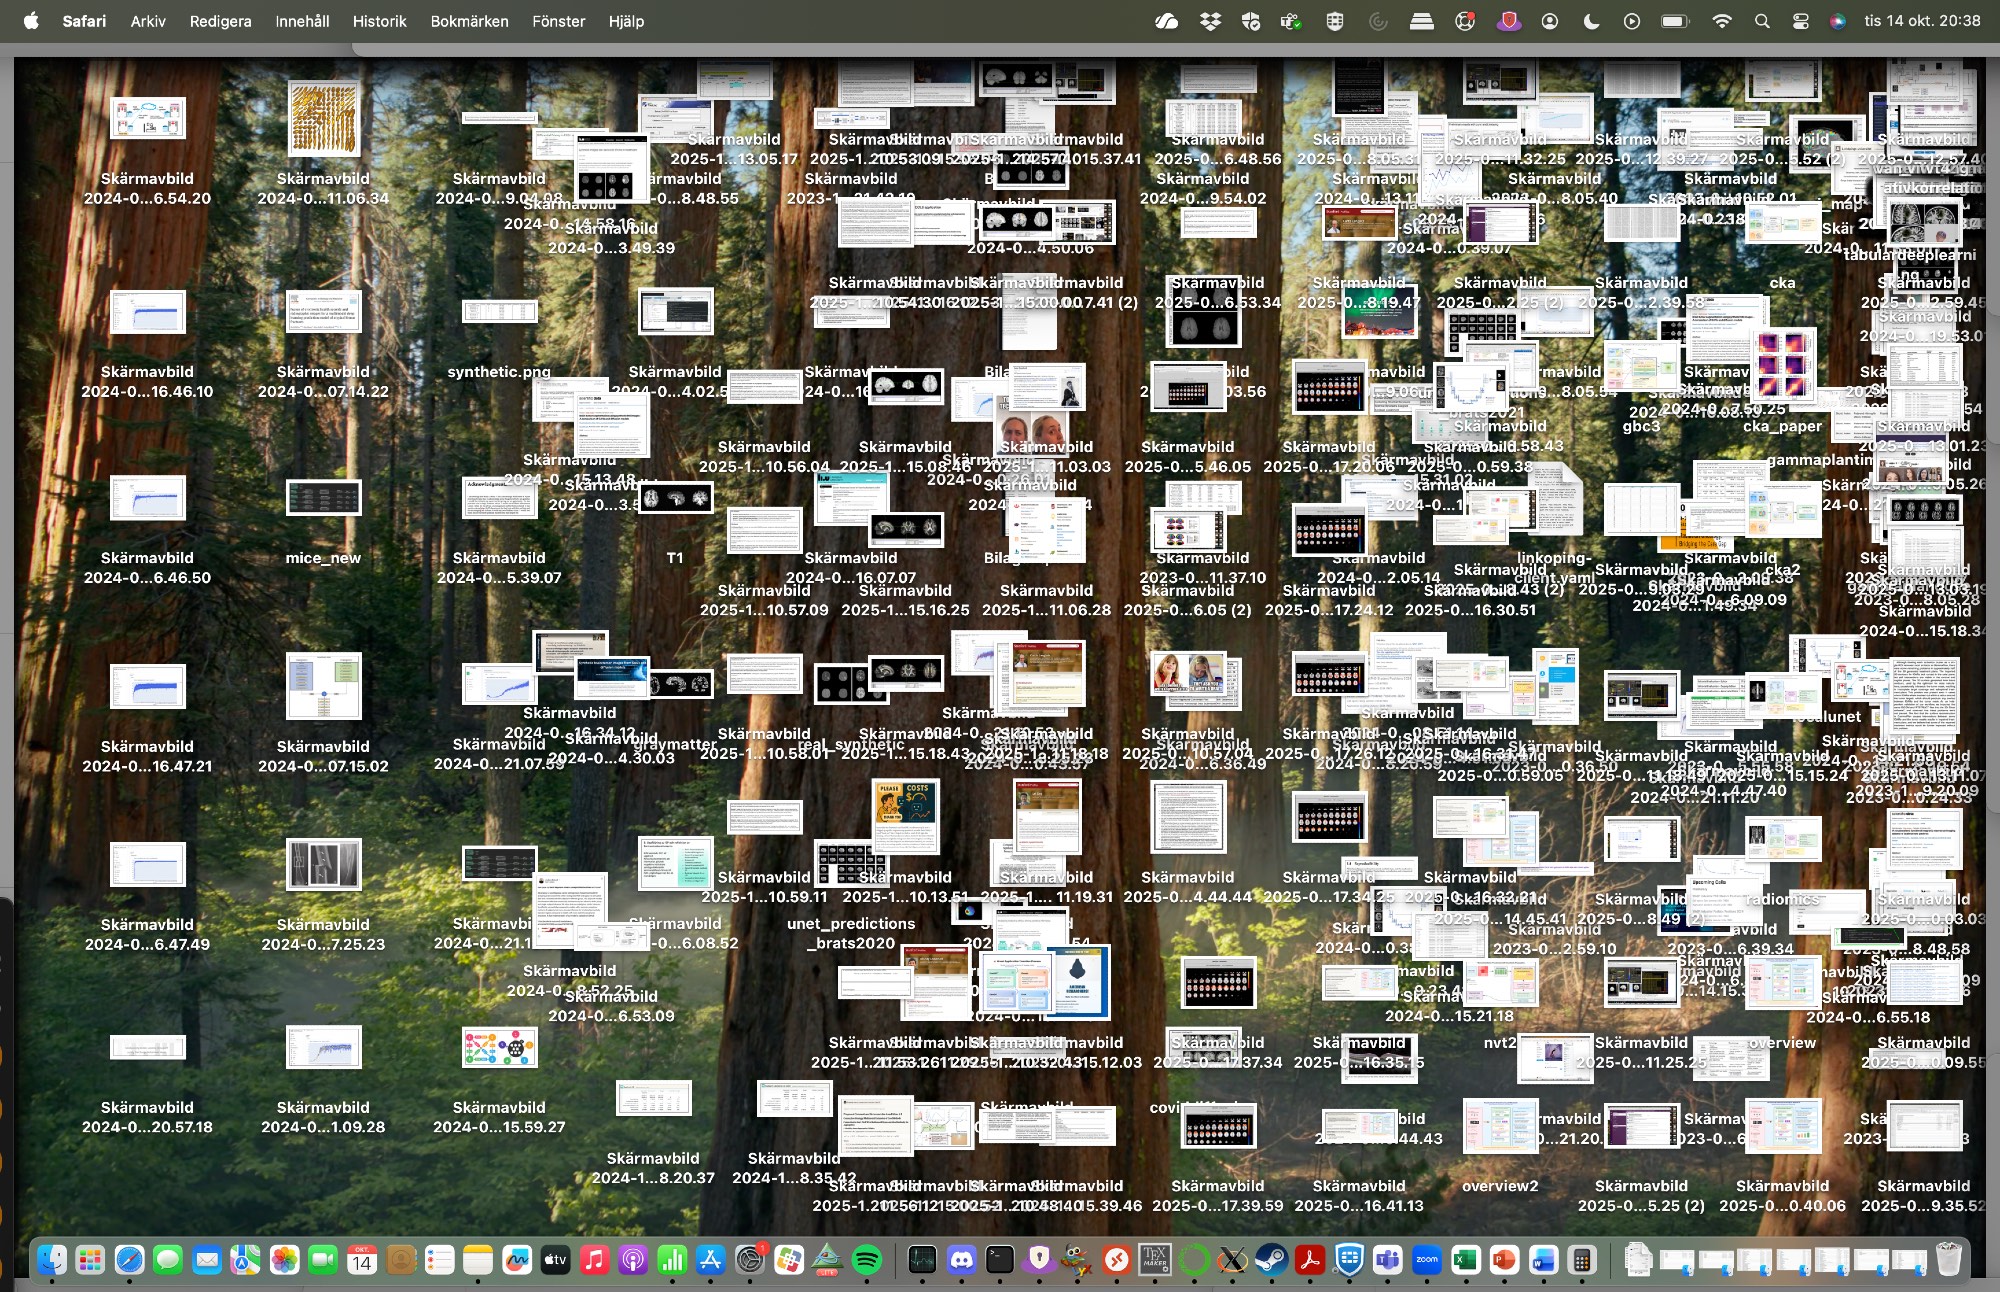This screenshot has width=2000, height=1292.
Task: Launch Zoom from the dock
Action: [x=1427, y=1260]
